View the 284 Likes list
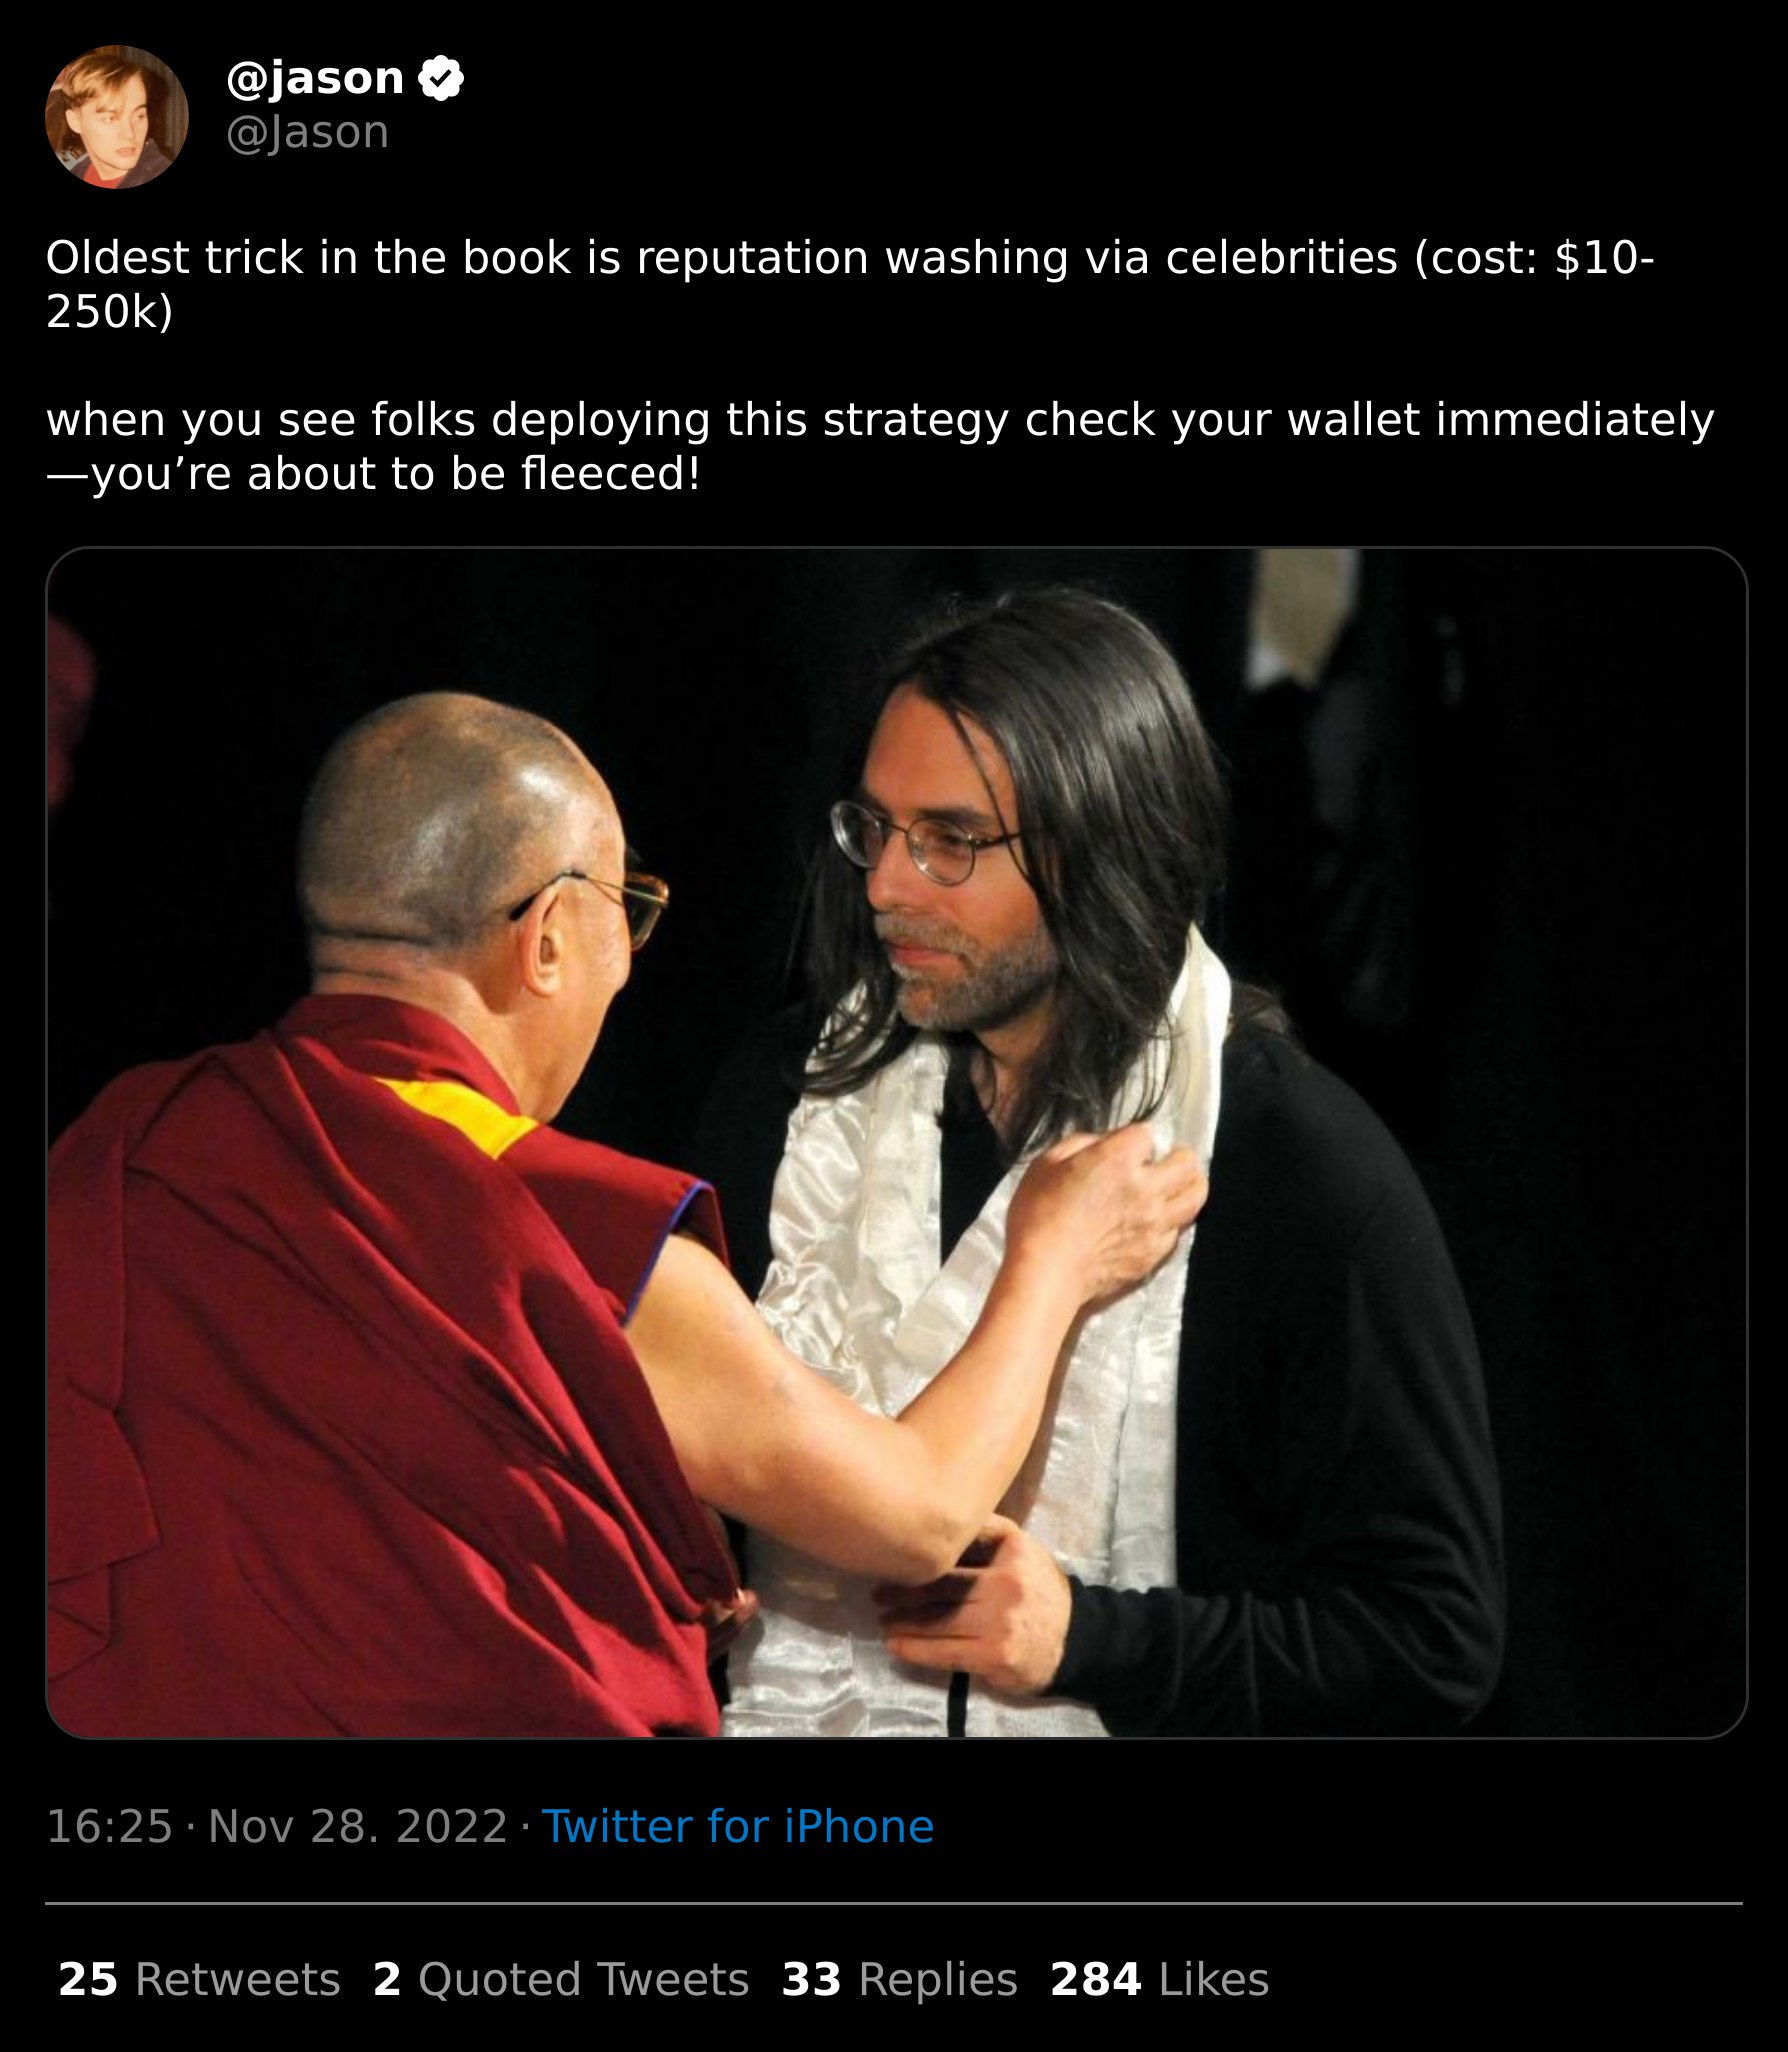This screenshot has height=2052, width=1788. pos(1159,1979)
